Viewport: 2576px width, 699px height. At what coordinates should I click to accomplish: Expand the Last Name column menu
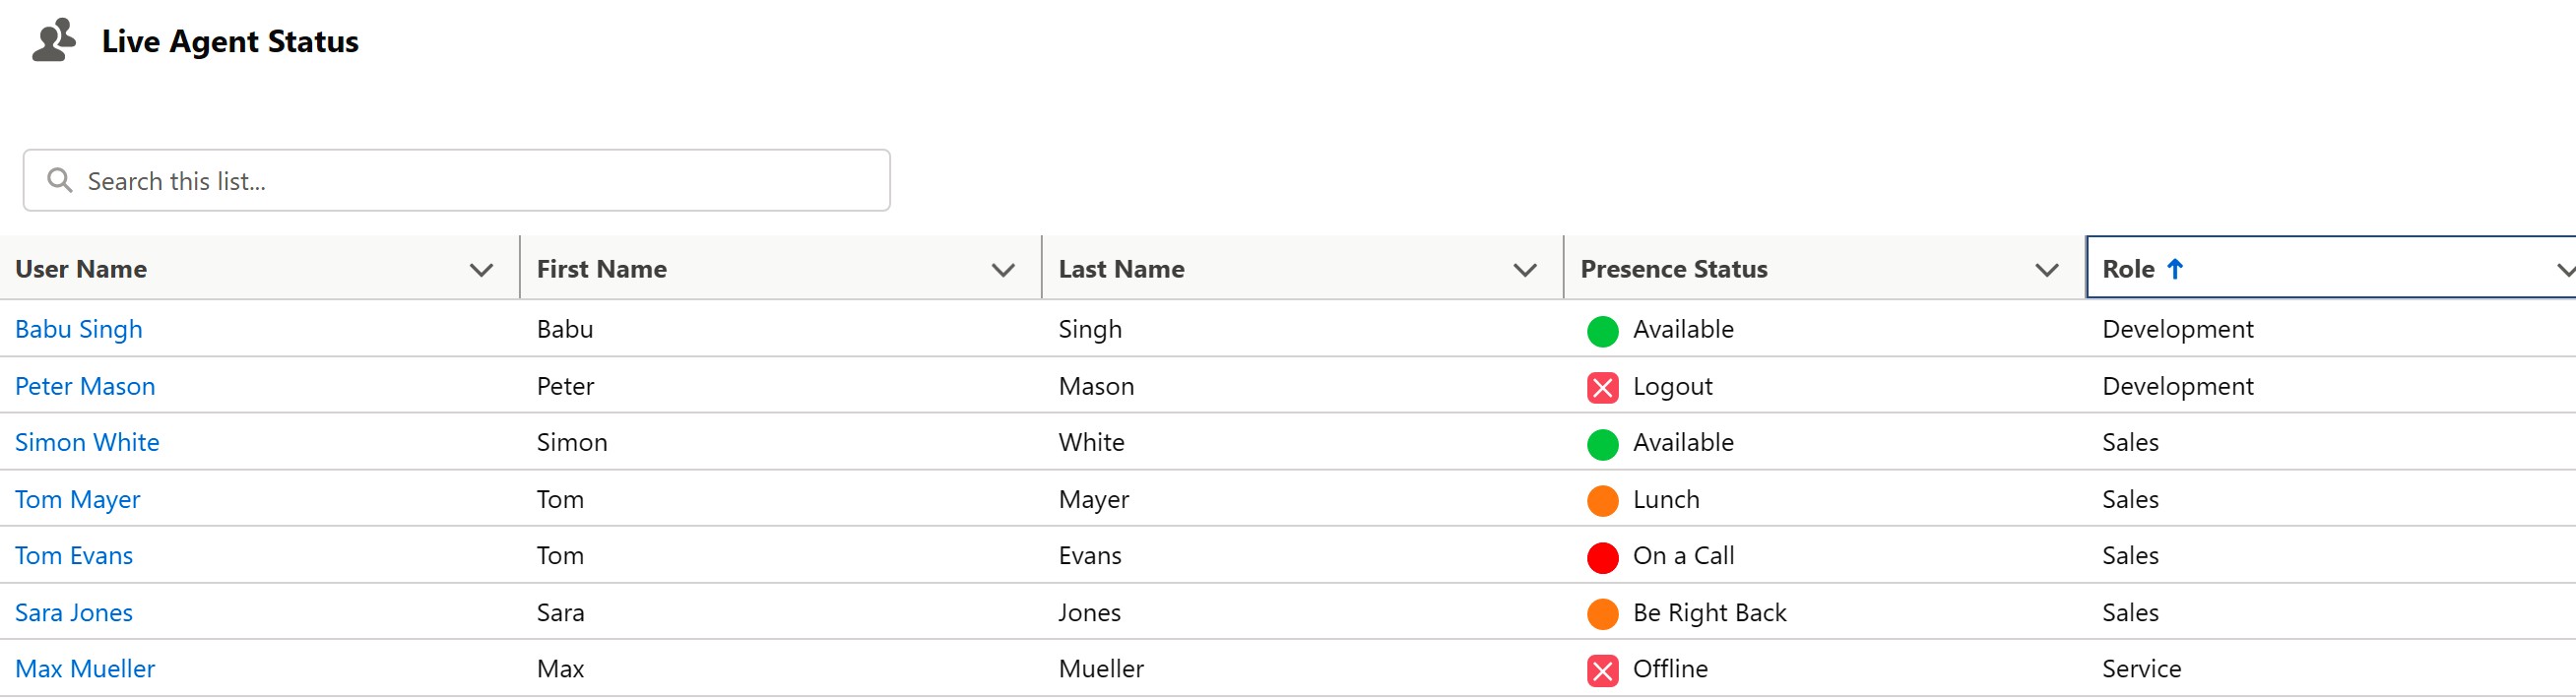(1525, 269)
